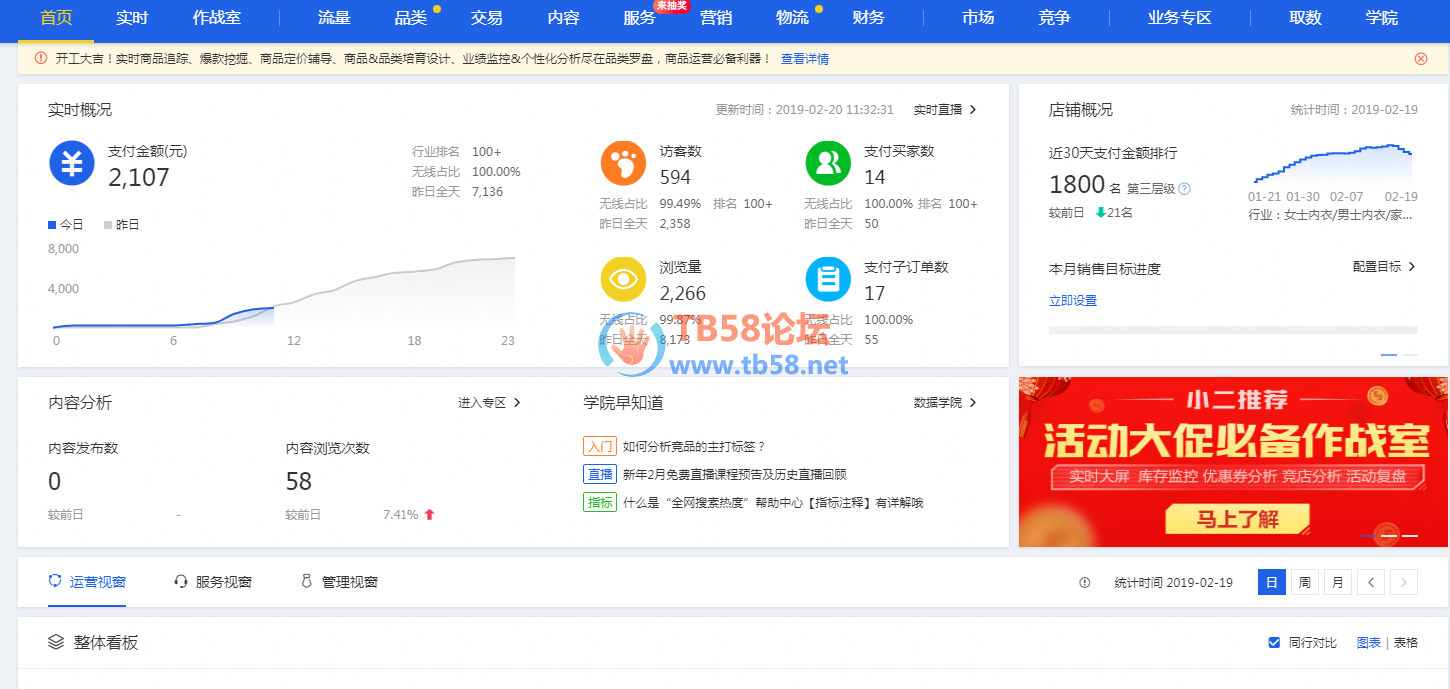Open the 品类 menu
The image size is (1450, 689).
(x=411, y=18)
